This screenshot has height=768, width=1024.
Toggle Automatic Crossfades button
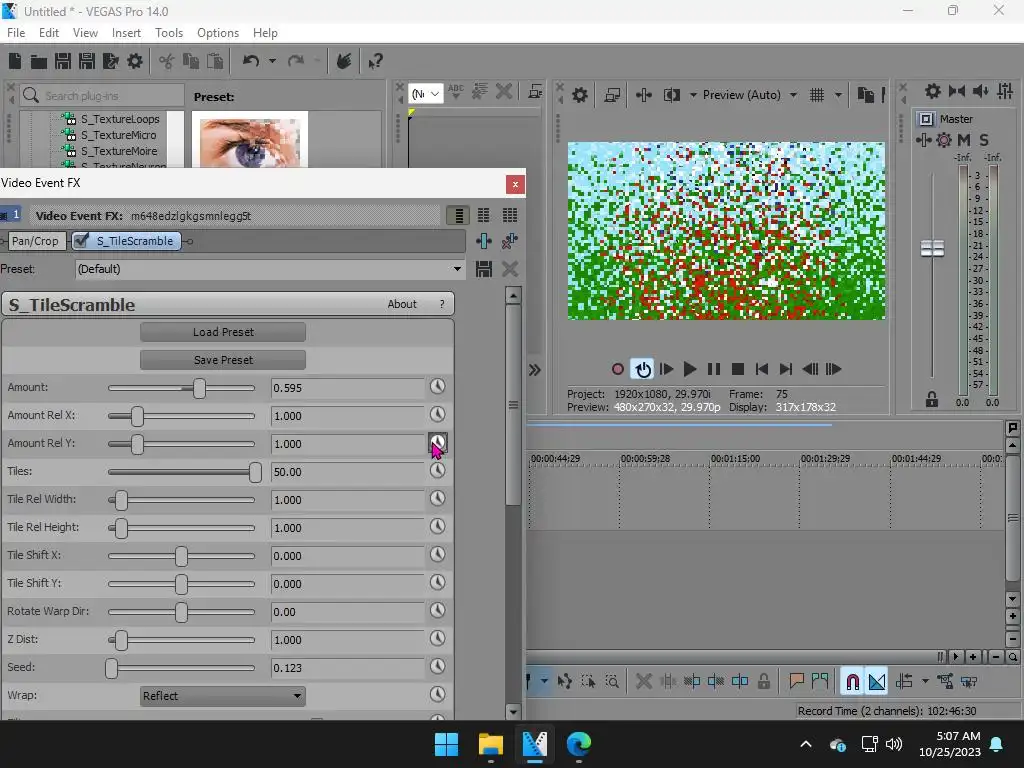[x=877, y=682]
